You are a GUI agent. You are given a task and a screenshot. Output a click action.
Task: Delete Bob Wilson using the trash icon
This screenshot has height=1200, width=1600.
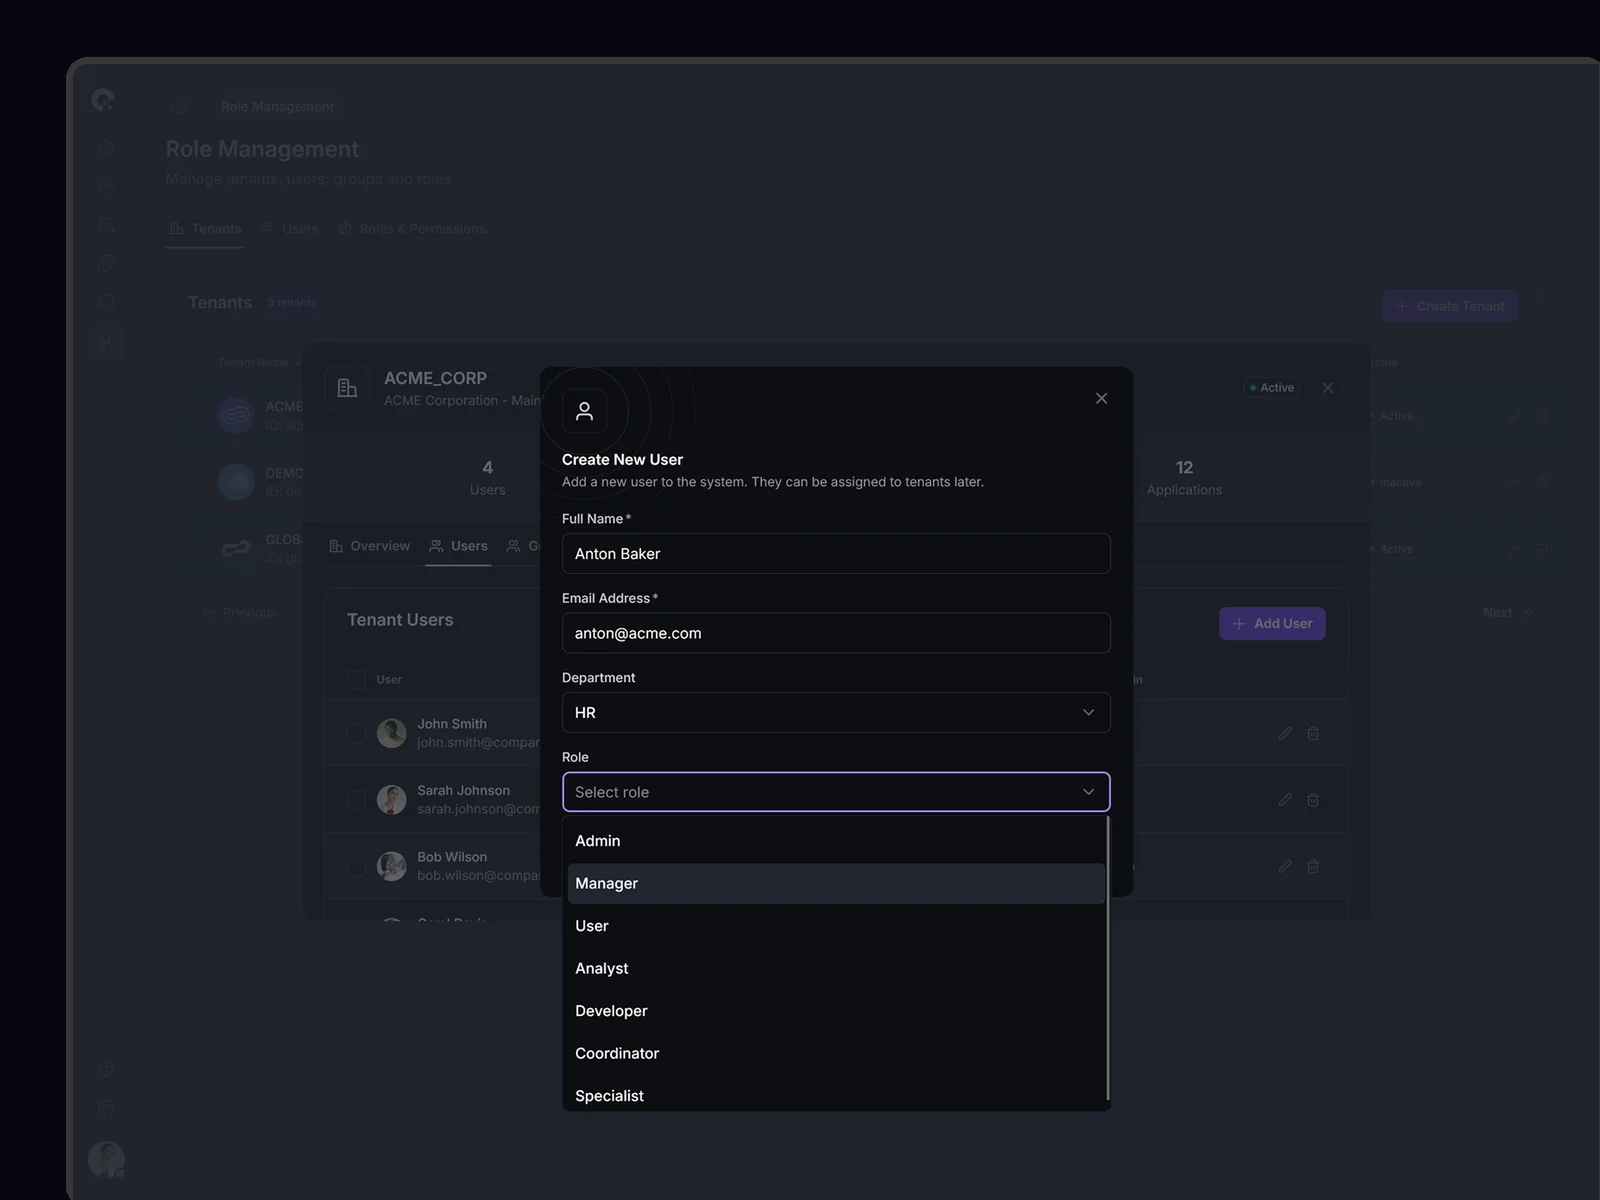[1313, 866]
